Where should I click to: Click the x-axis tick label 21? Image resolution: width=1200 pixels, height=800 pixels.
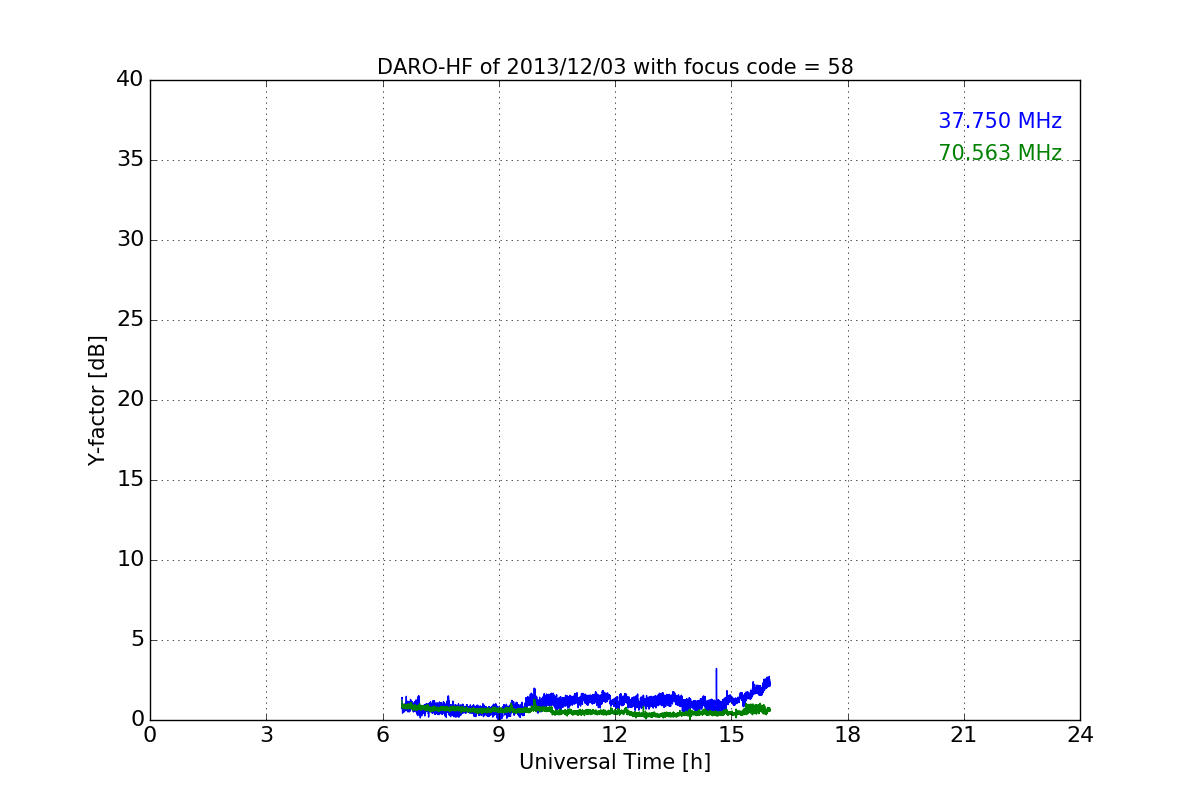point(964,735)
